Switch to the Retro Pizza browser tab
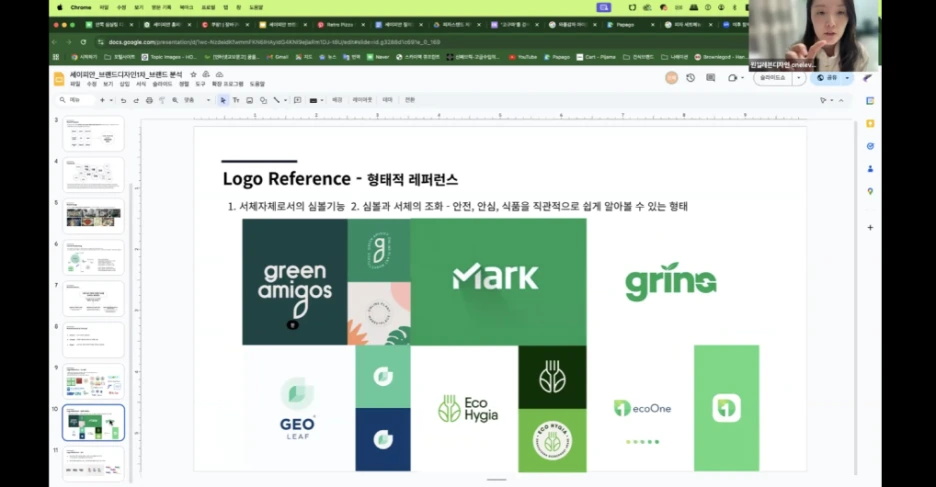The width and height of the screenshot is (936, 487). pos(340,25)
